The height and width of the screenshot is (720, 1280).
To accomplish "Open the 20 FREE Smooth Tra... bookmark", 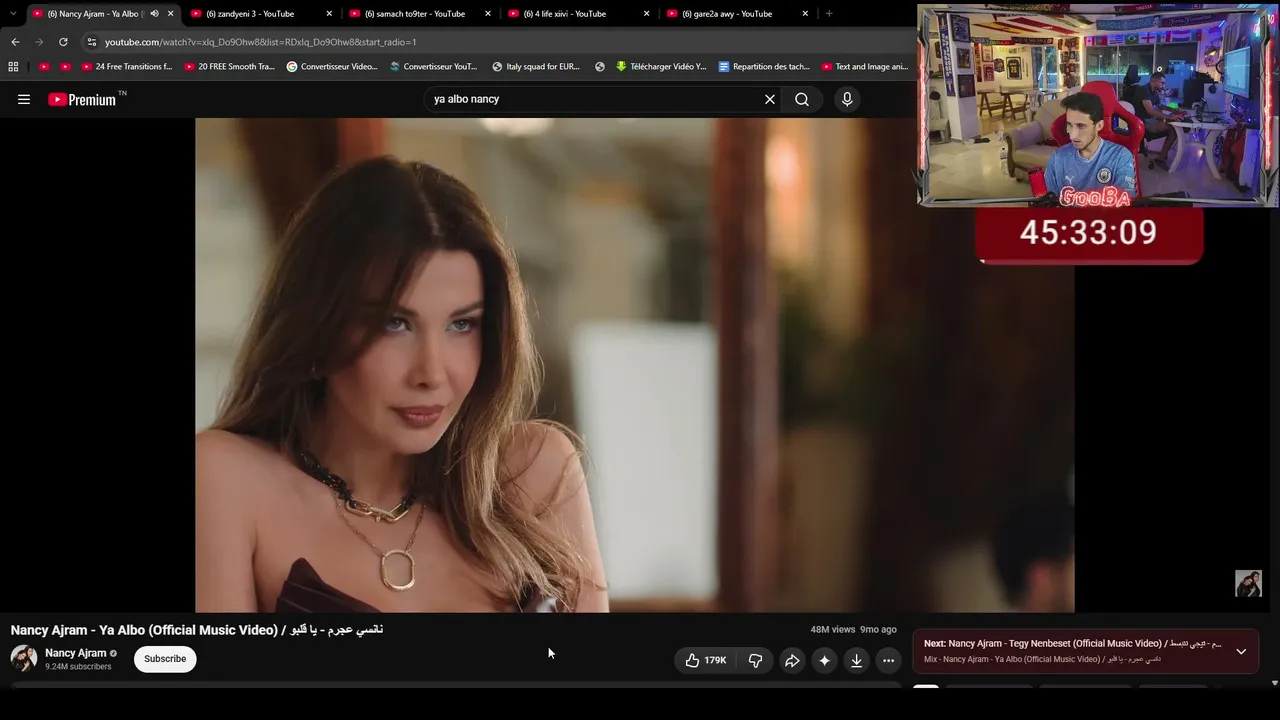I will 229,67.
